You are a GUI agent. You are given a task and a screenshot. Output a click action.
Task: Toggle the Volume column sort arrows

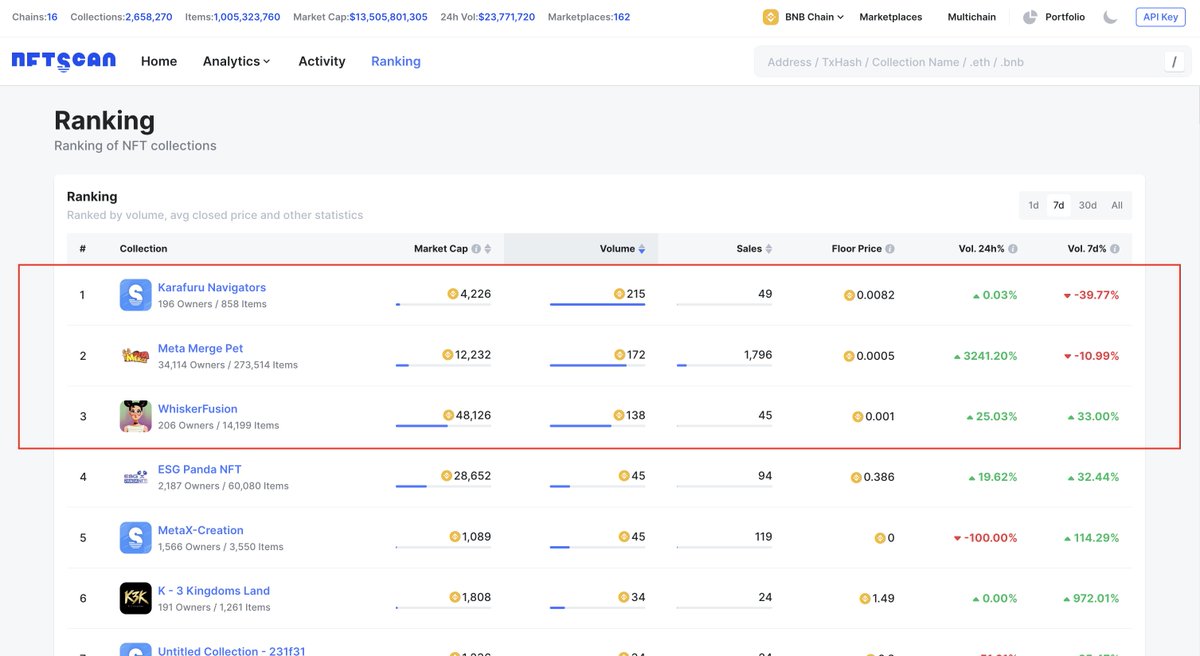pos(641,248)
